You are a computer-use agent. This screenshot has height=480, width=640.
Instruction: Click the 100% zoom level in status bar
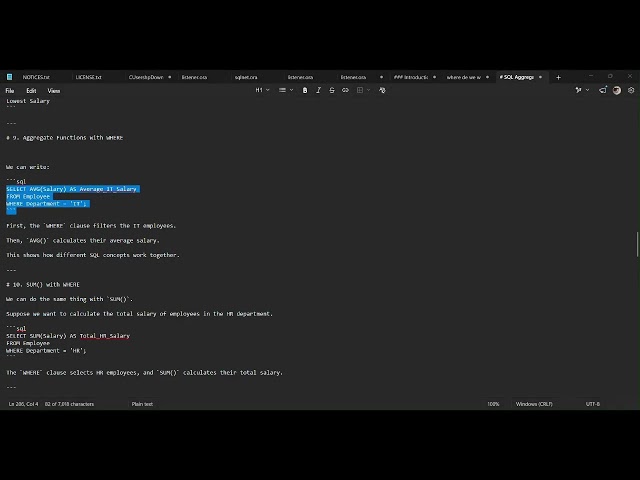493,404
